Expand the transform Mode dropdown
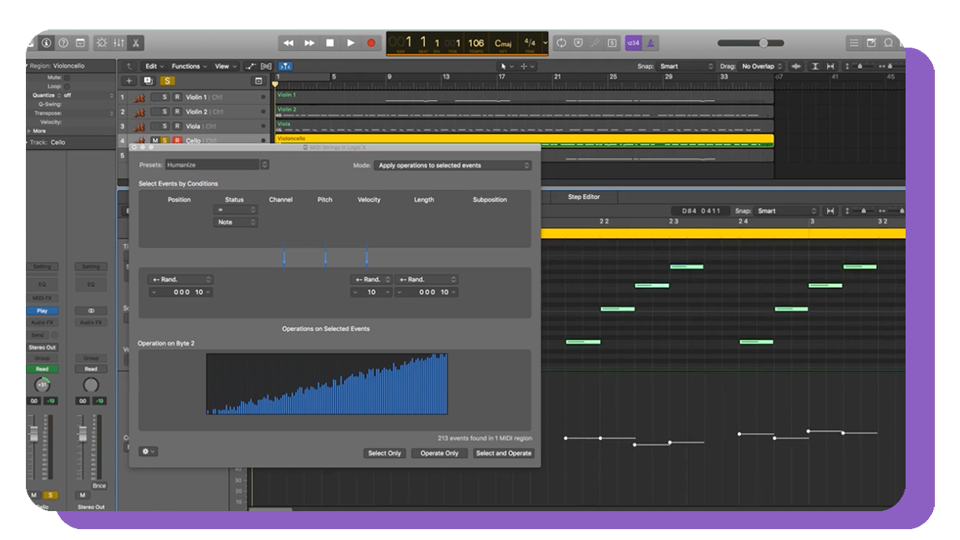960x540 pixels. tap(453, 165)
